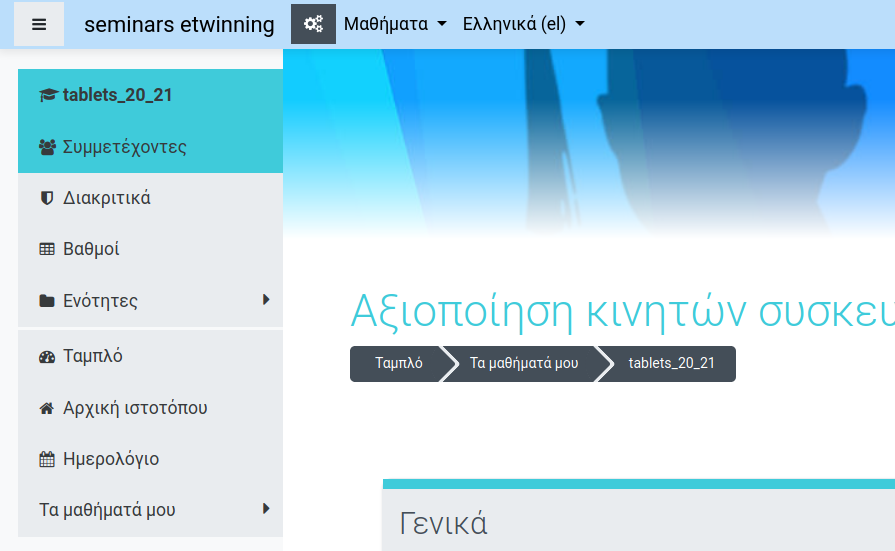Click the gears settings icon in navbar

[x=313, y=24]
